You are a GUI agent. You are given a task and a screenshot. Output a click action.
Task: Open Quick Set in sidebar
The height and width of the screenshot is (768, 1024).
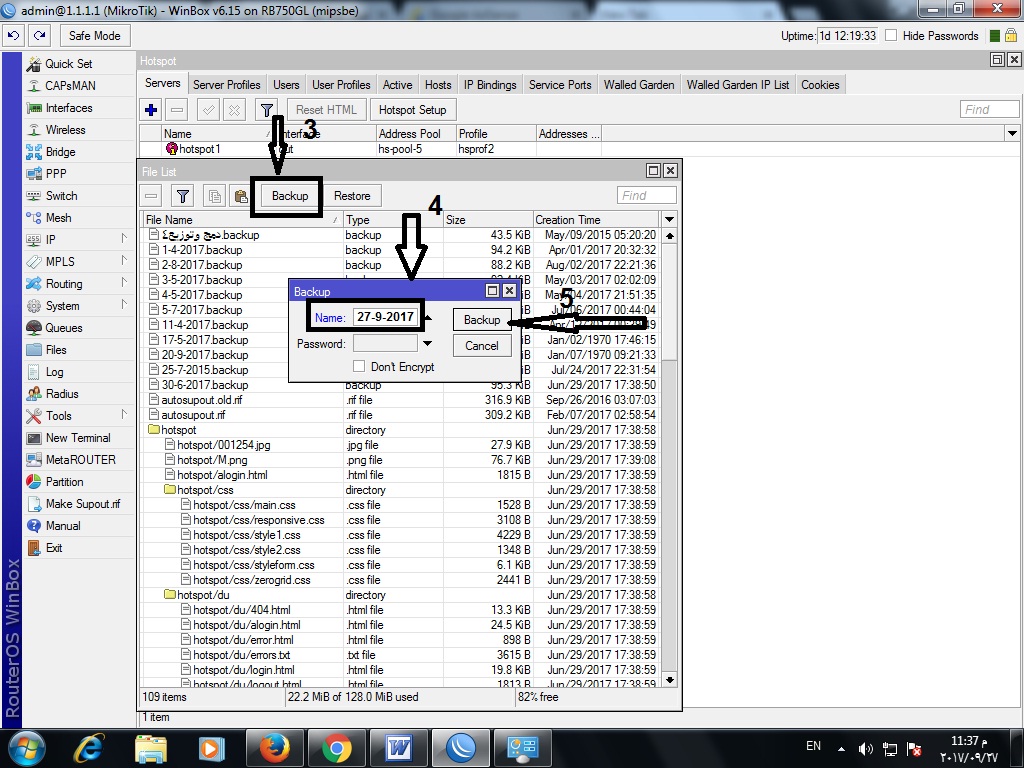[x=69, y=64]
